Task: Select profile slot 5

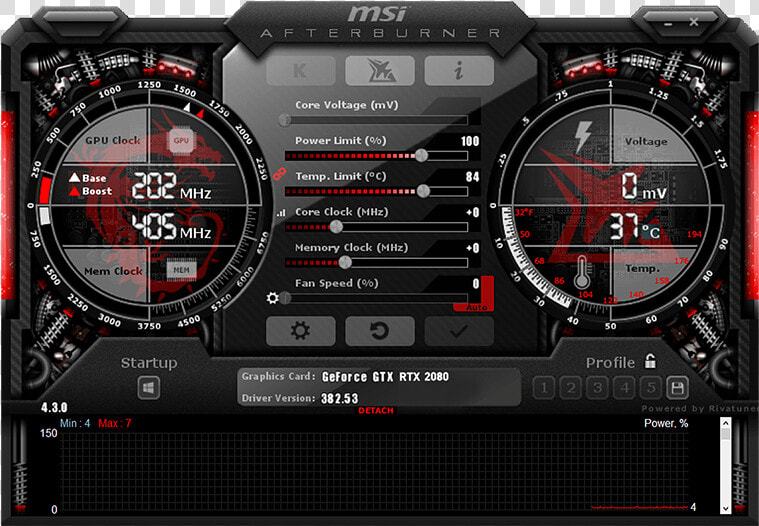Action: point(651,388)
